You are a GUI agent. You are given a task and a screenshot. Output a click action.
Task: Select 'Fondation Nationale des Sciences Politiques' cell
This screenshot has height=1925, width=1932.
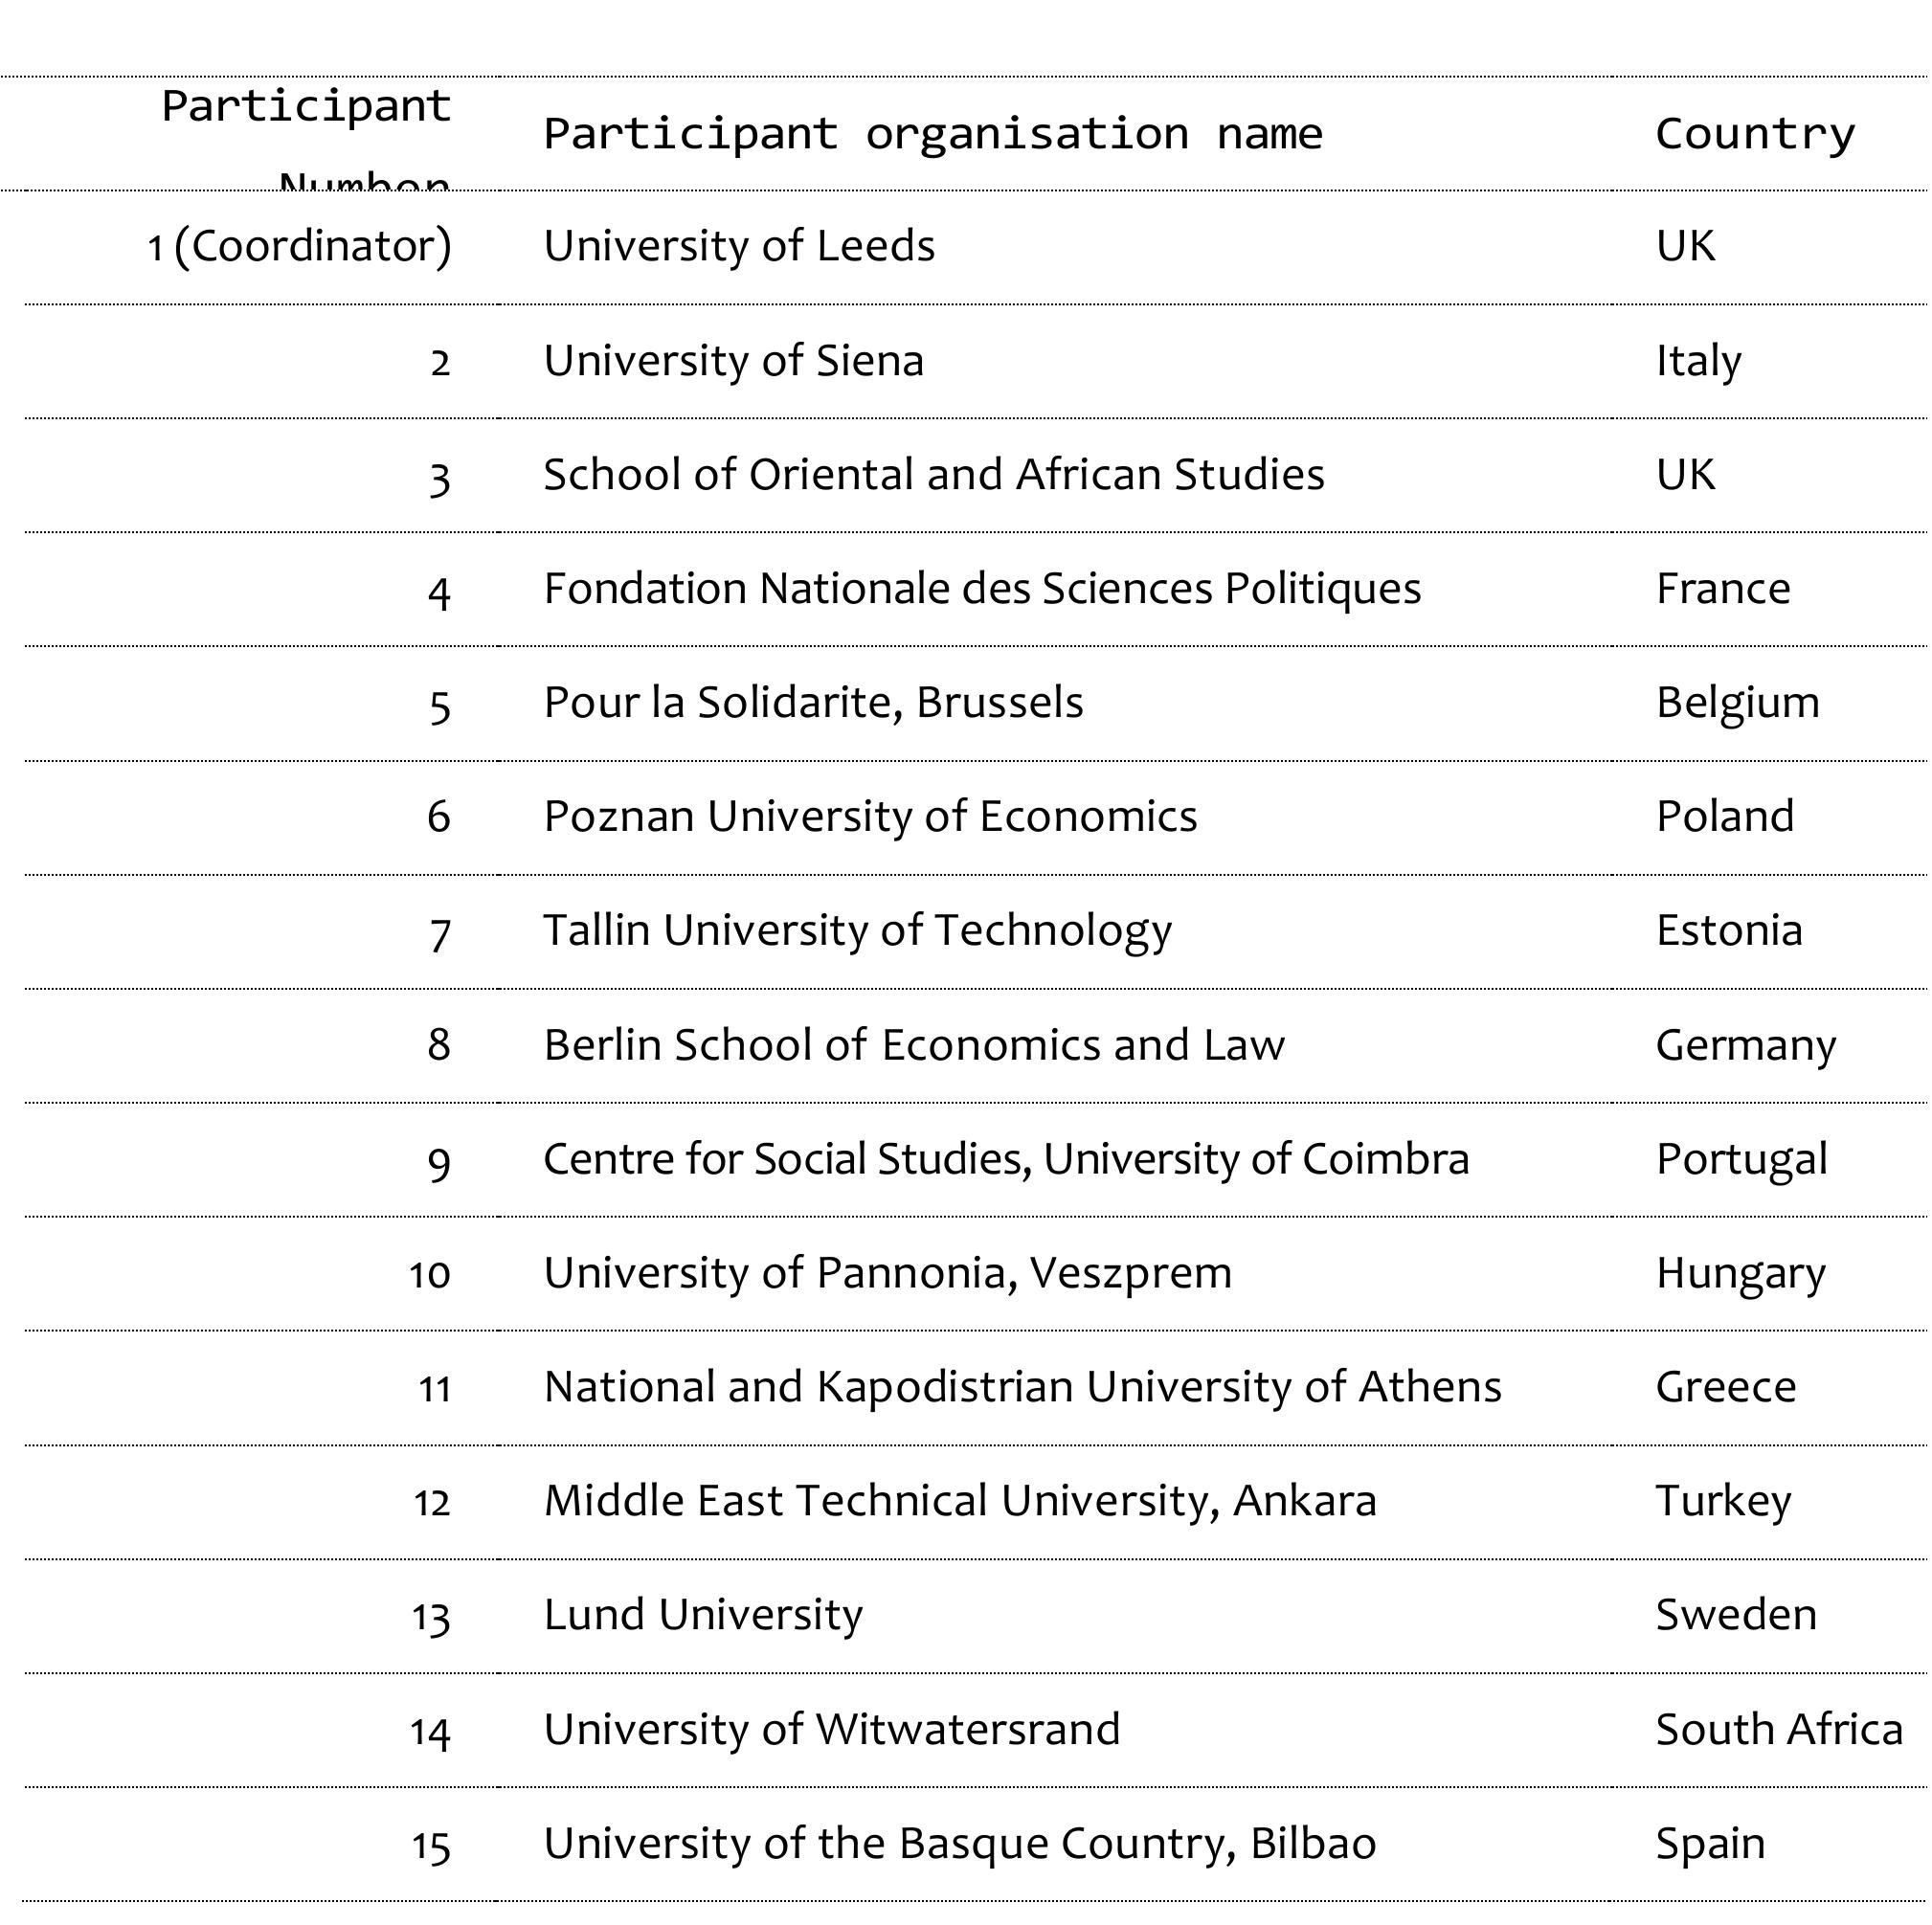pyautogui.click(x=981, y=589)
